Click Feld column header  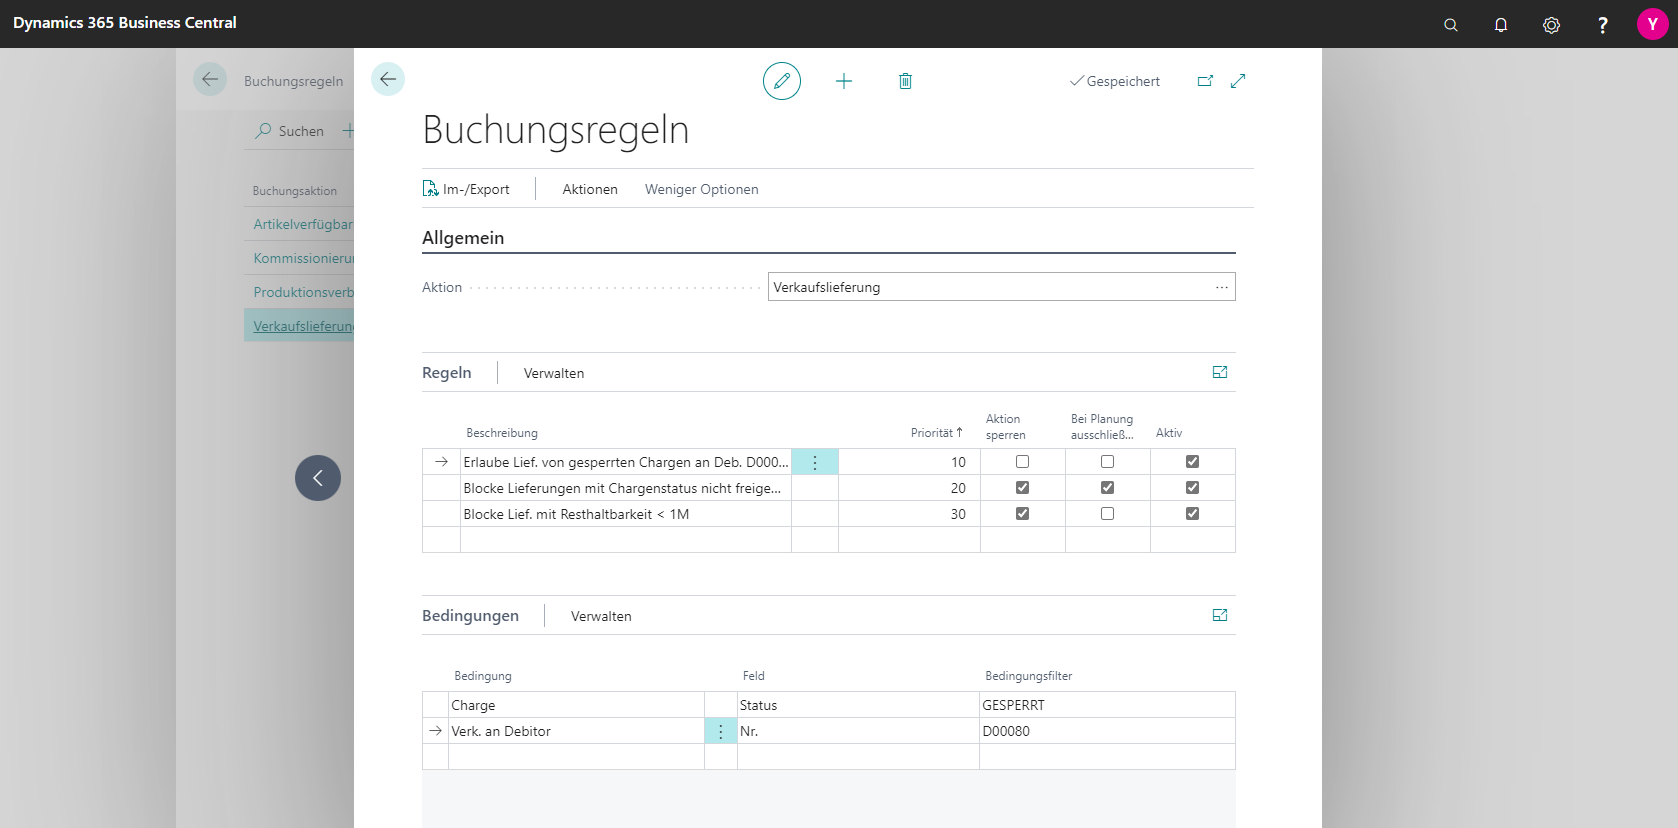pos(753,676)
